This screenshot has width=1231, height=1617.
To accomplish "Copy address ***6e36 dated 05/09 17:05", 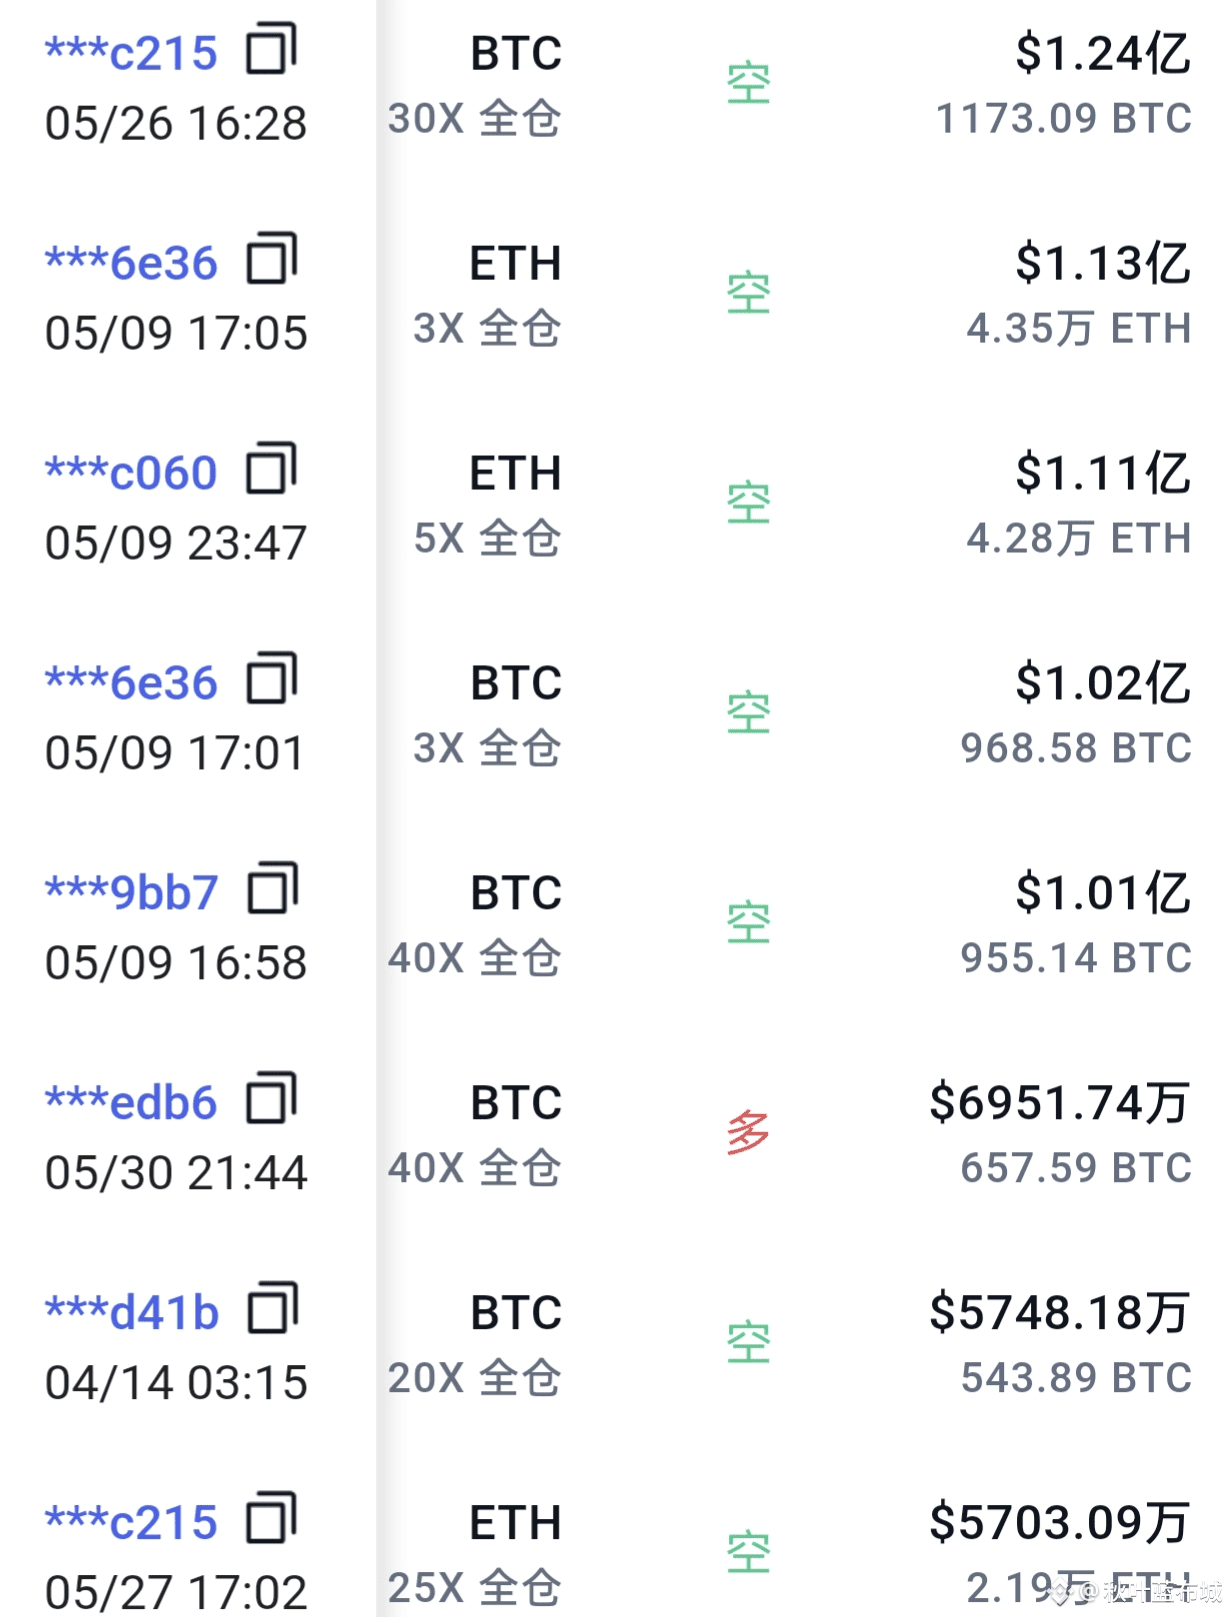I will click(x=272, y=260).
